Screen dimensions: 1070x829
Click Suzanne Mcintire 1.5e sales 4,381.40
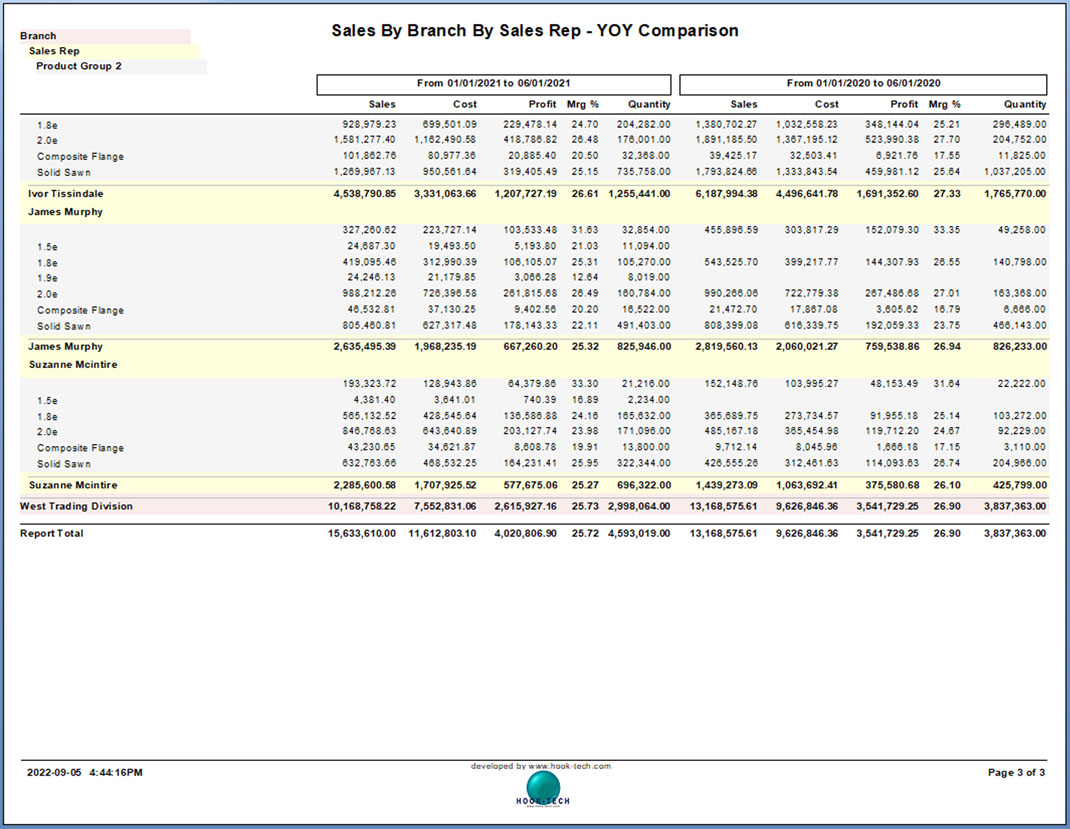[x=375, y=400]
